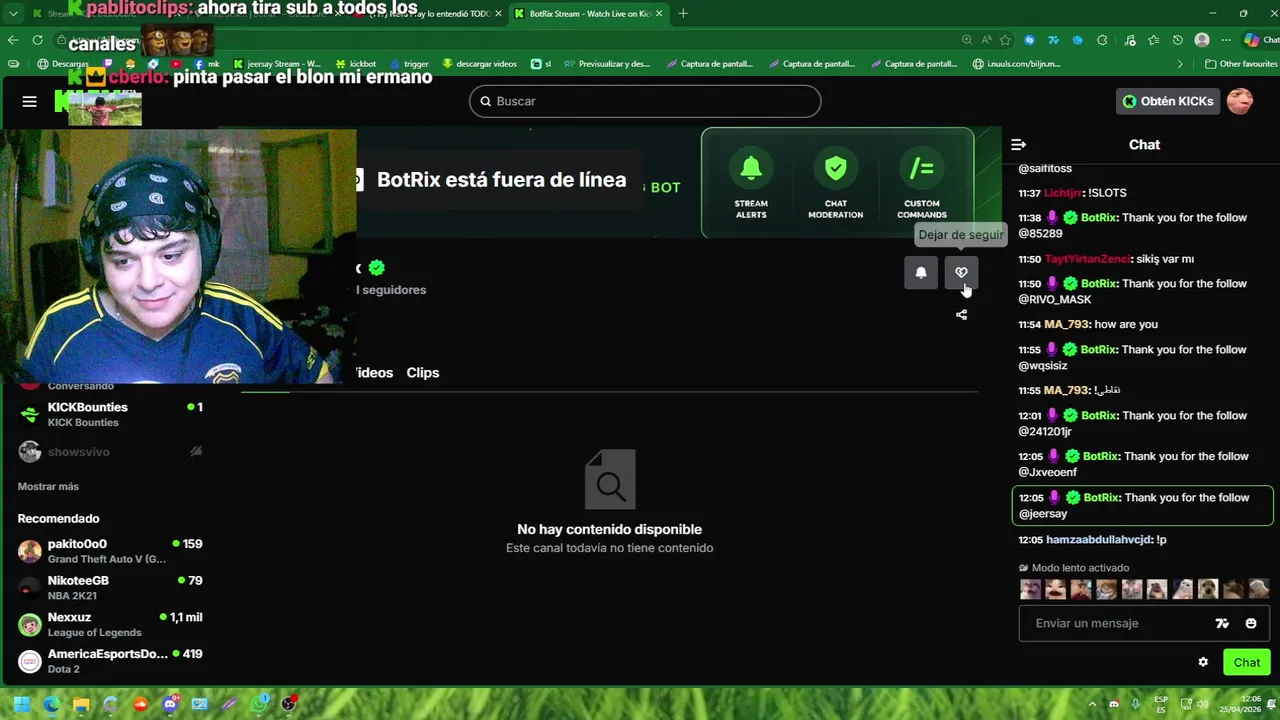The width and height of the screenshot is (1280, 720).
Task: Click TaytYirtanZenci username in chat
Action: pos(1087,259)
